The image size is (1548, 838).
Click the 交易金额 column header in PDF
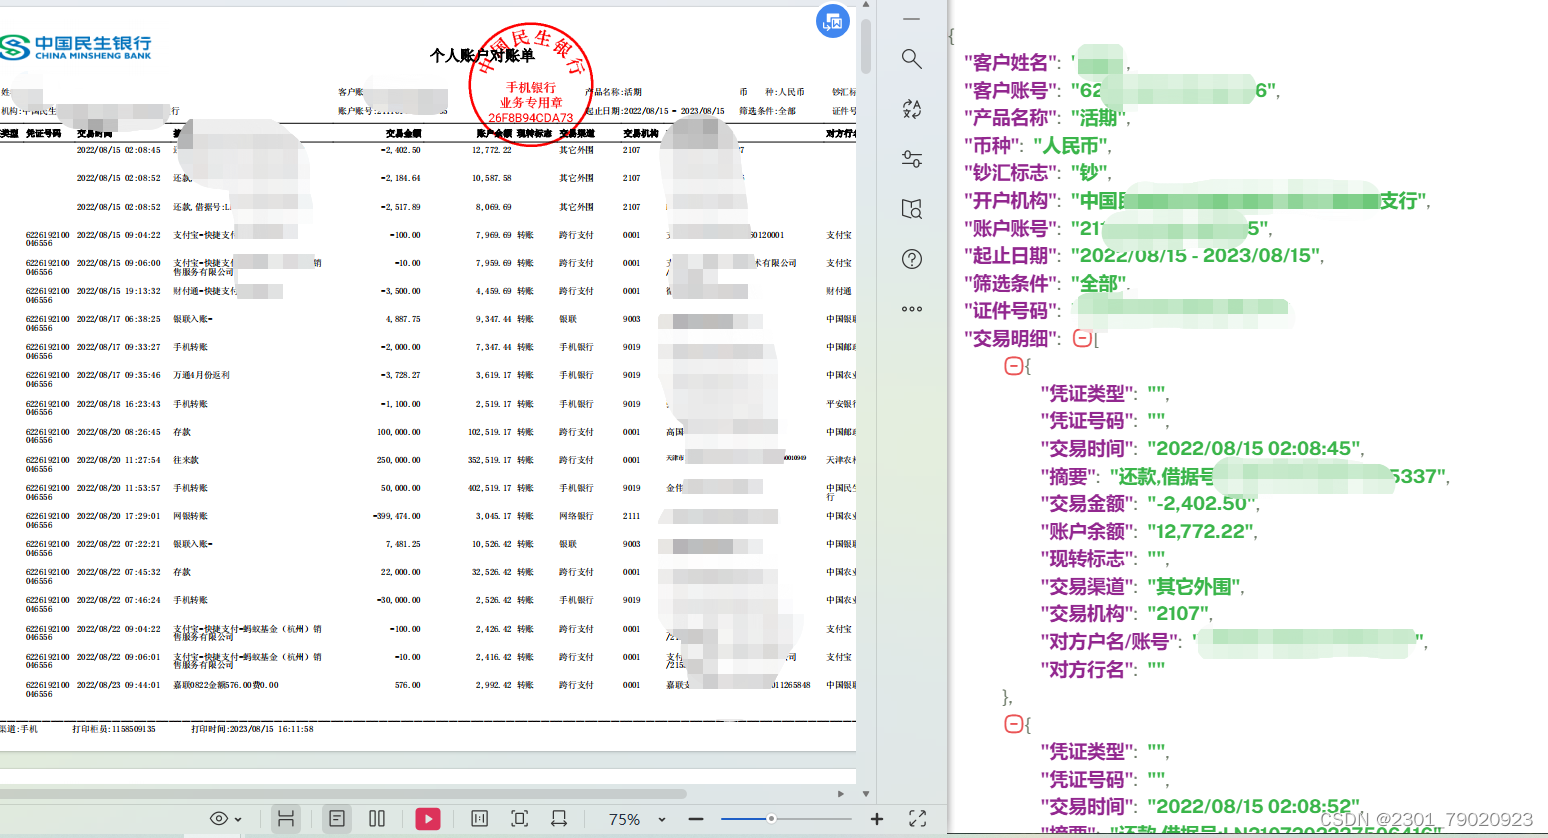pos(404,133)
